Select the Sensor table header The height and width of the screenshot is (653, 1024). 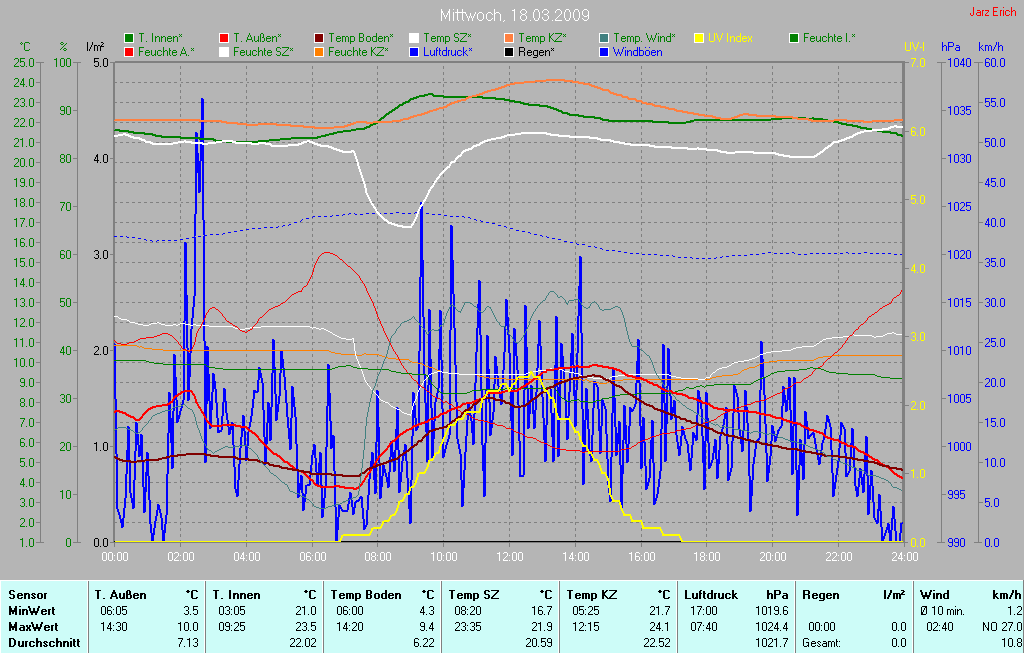pyautogui.click(x=28, y=595)
